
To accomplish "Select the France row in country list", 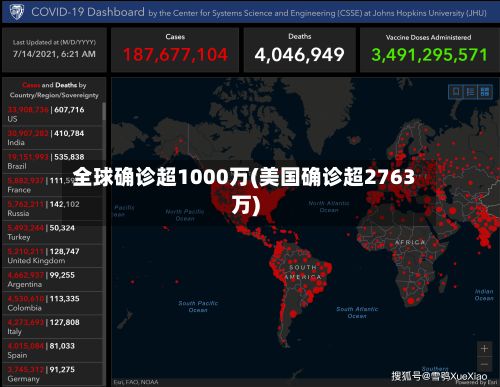I will [52, 185].
